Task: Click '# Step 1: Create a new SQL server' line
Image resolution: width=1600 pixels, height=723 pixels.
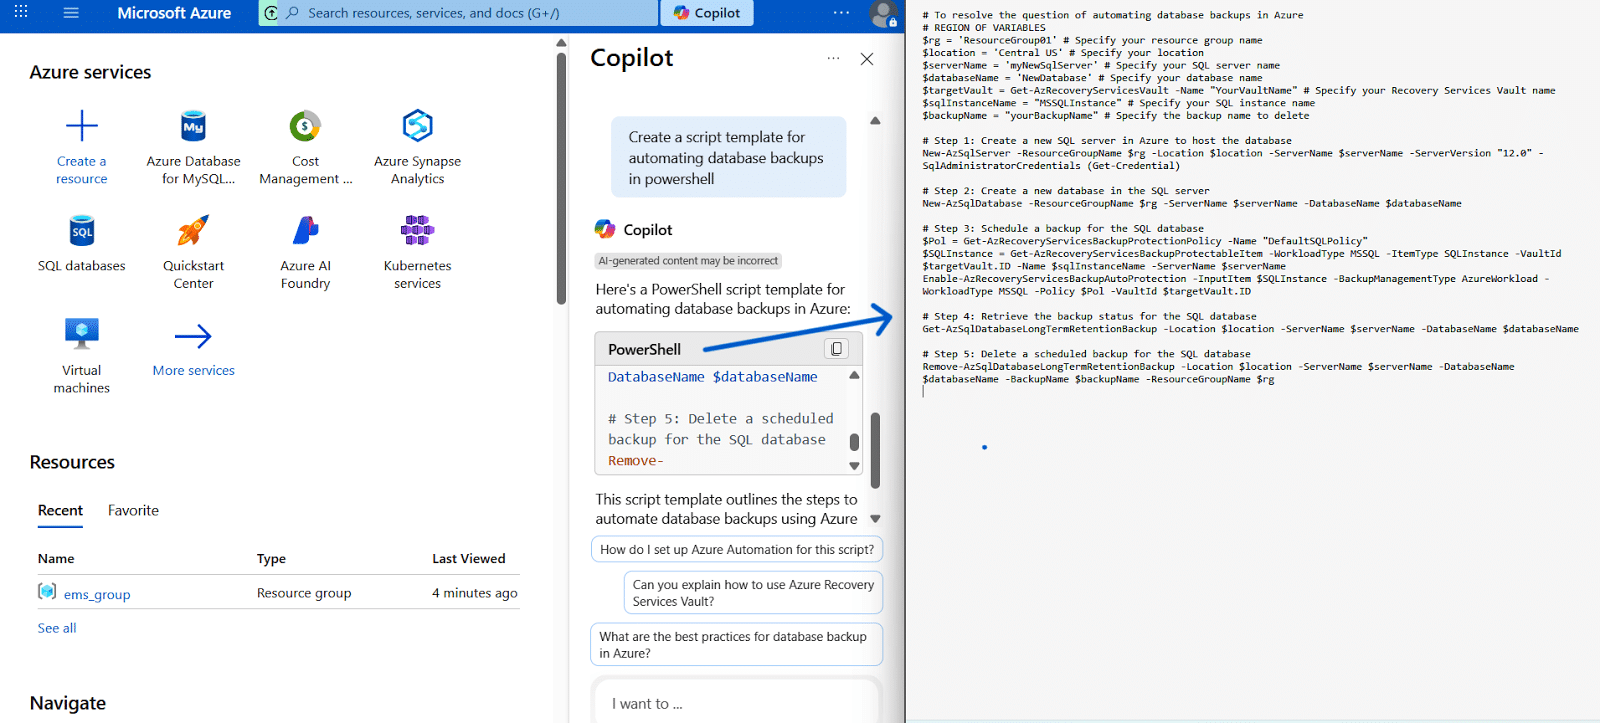Action: click(x=1107, y=141)
